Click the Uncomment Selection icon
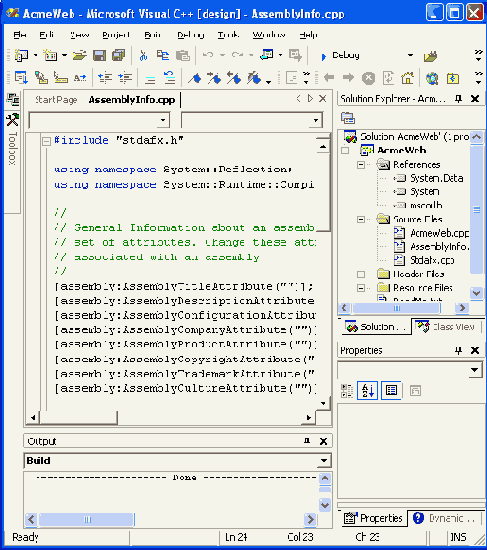The height and width of the screenshot is (550, 487). 169,78
